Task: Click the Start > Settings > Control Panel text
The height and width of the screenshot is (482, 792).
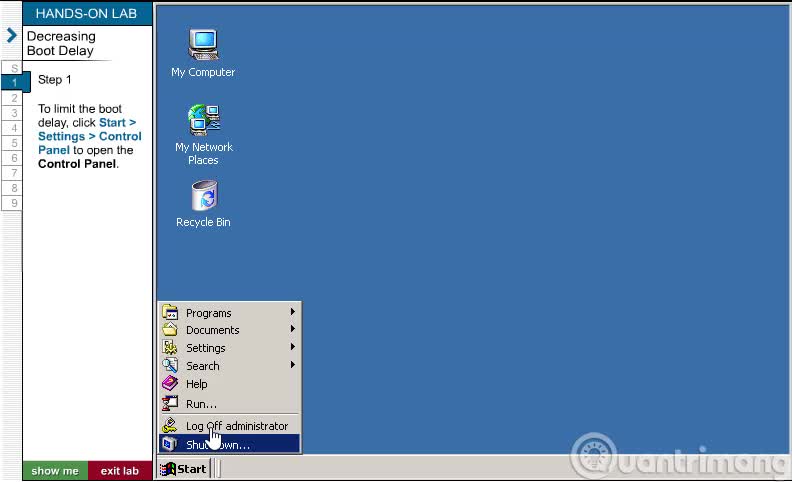Action: click(x=89, y=136)
